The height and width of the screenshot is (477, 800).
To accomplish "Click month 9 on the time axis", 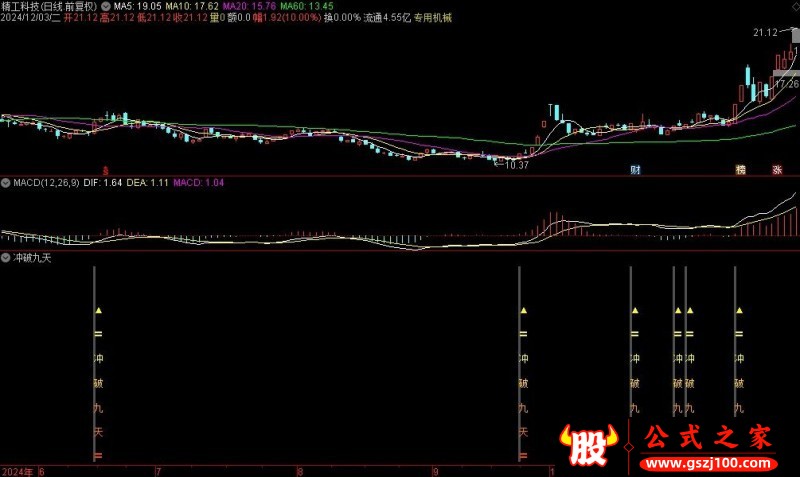I will pyautogui.click(x=435, y=472).
